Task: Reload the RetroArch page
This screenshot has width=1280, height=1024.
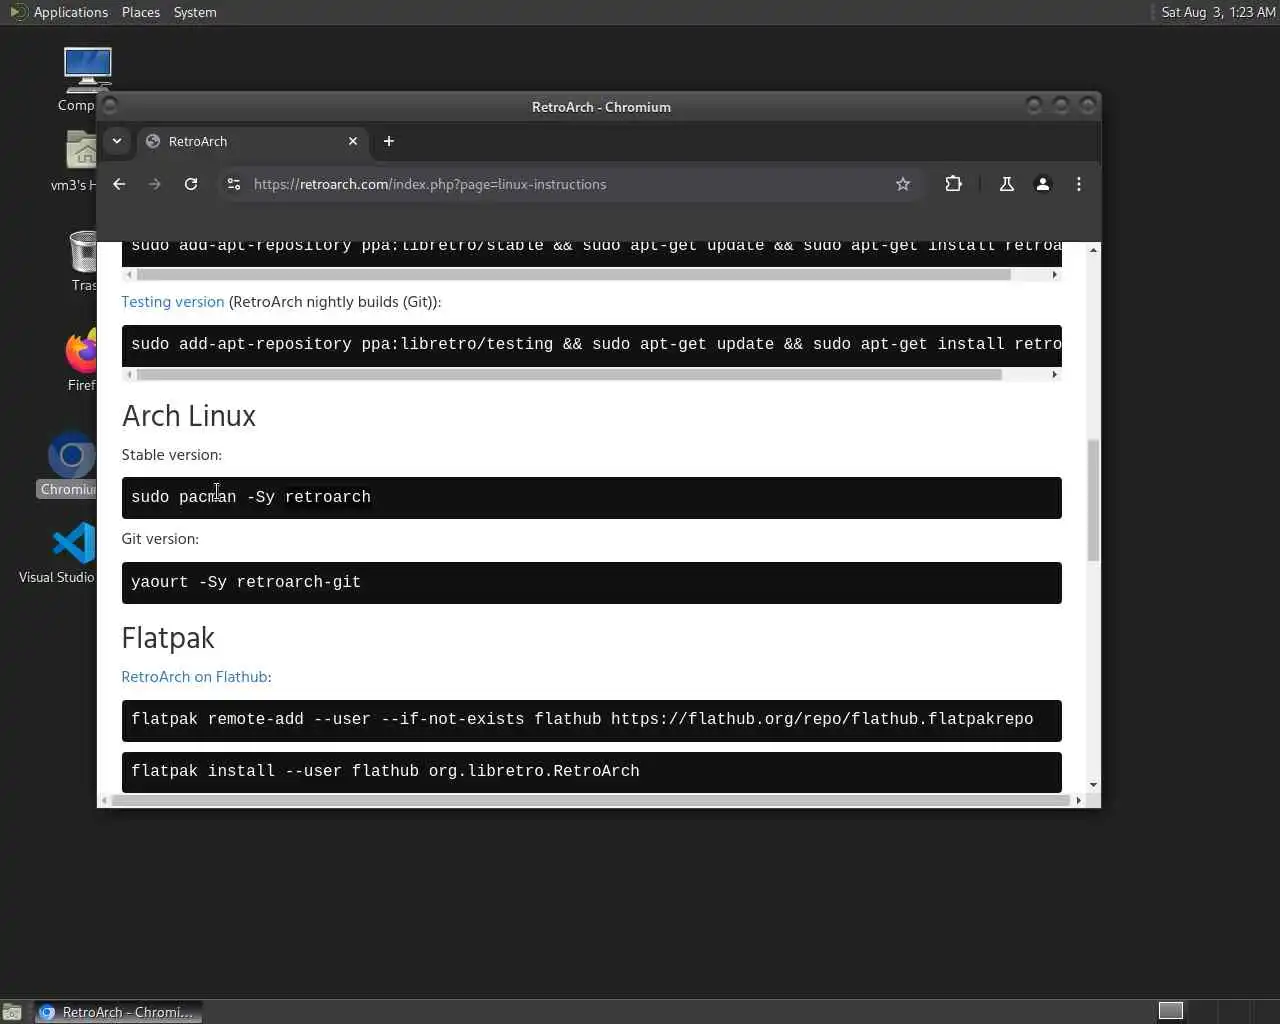Action: [191, 184]
